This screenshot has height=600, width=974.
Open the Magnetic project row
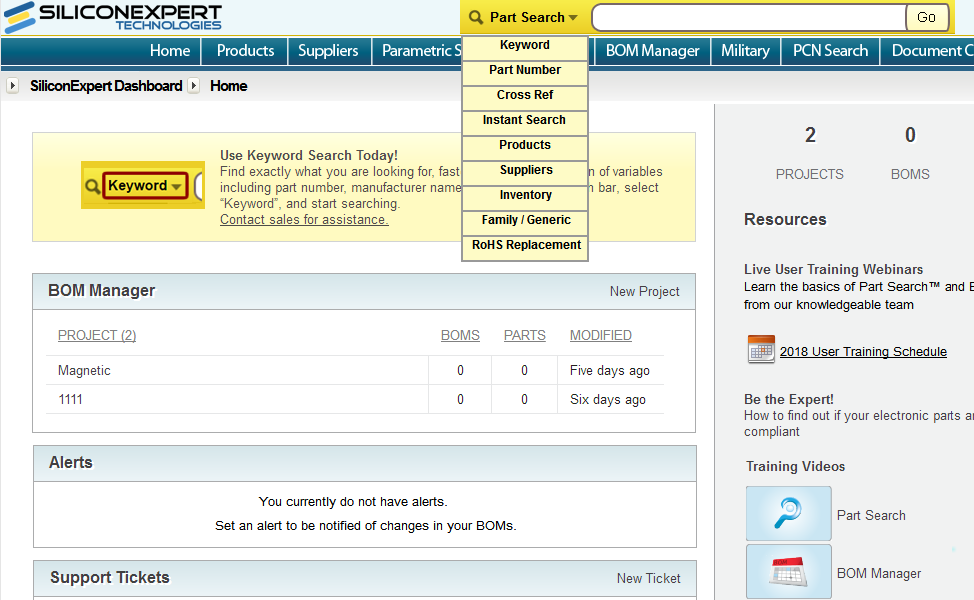[355, 370]
